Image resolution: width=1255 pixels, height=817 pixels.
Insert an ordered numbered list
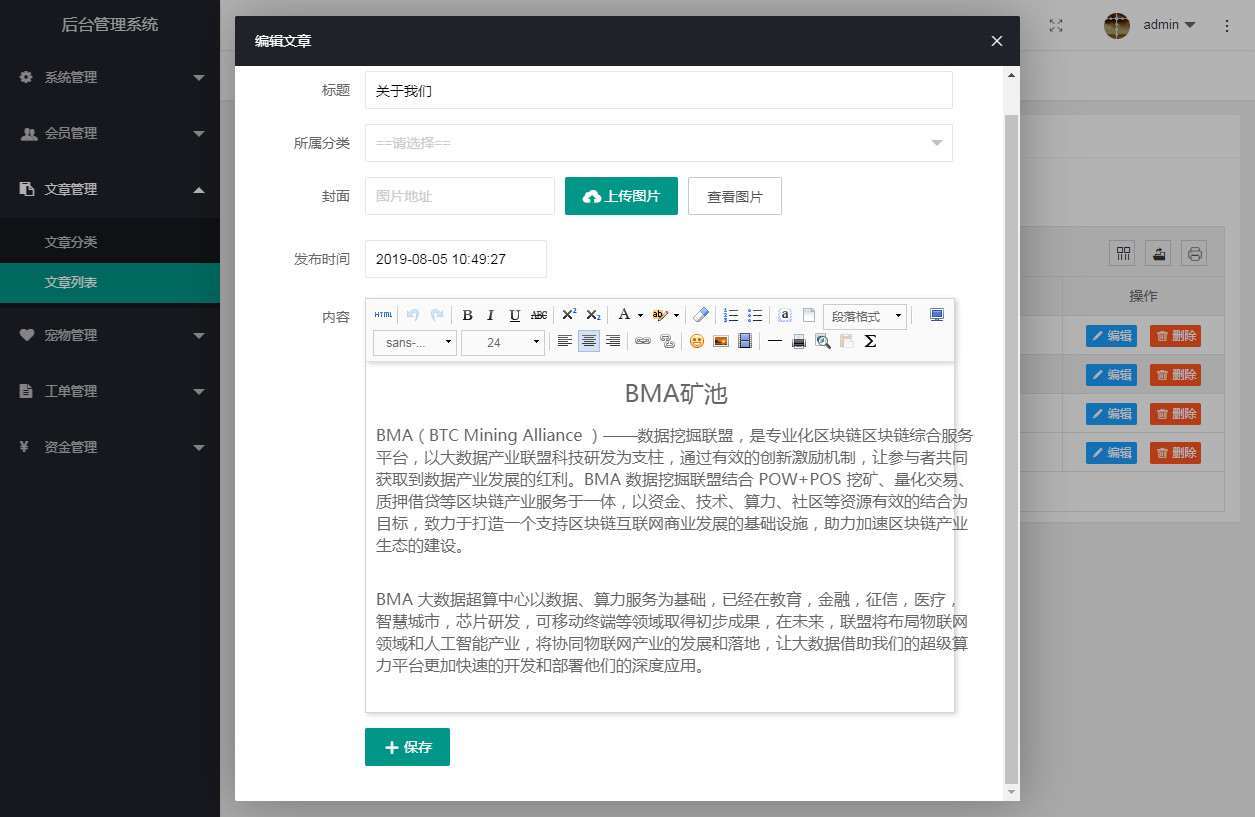click(731, 316)
